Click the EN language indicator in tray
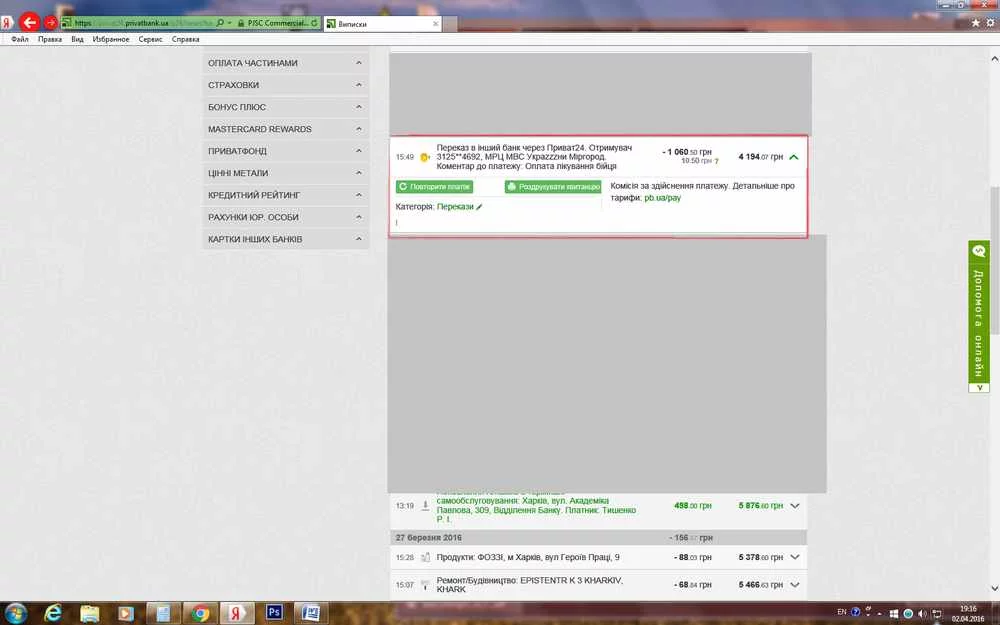1000x625 pixels. (841, 612)
